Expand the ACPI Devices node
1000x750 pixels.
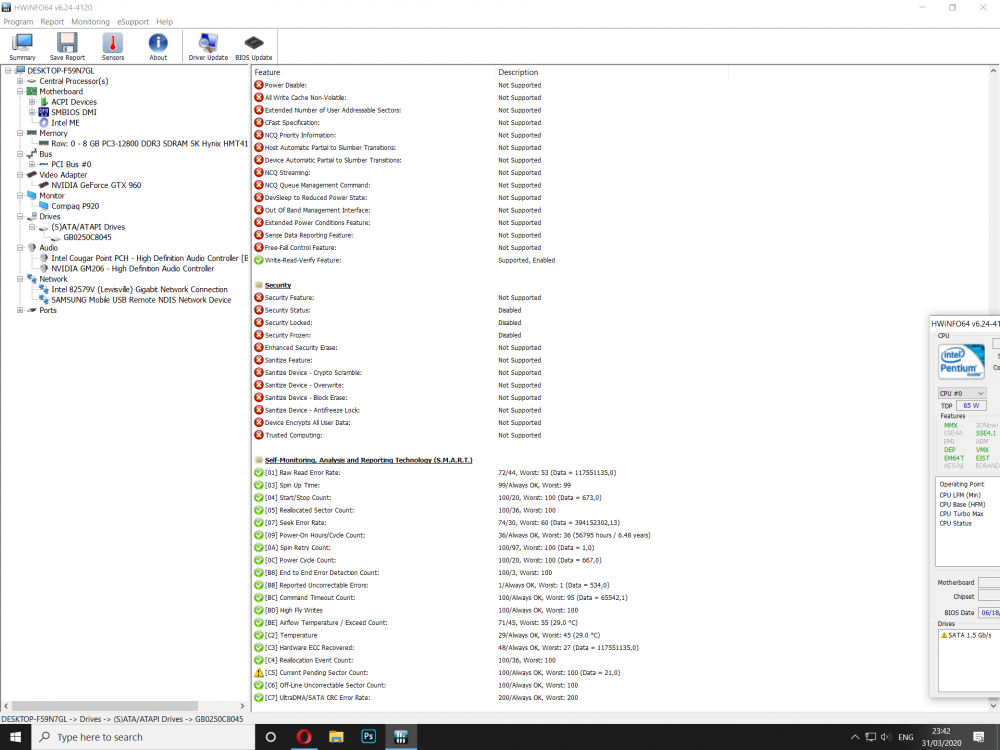(32, 102)
